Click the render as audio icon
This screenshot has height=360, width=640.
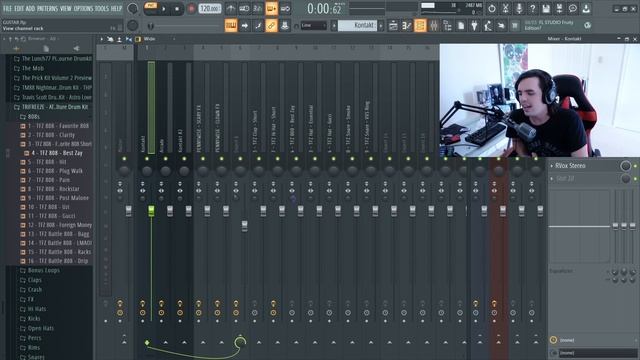click(559, 8)
